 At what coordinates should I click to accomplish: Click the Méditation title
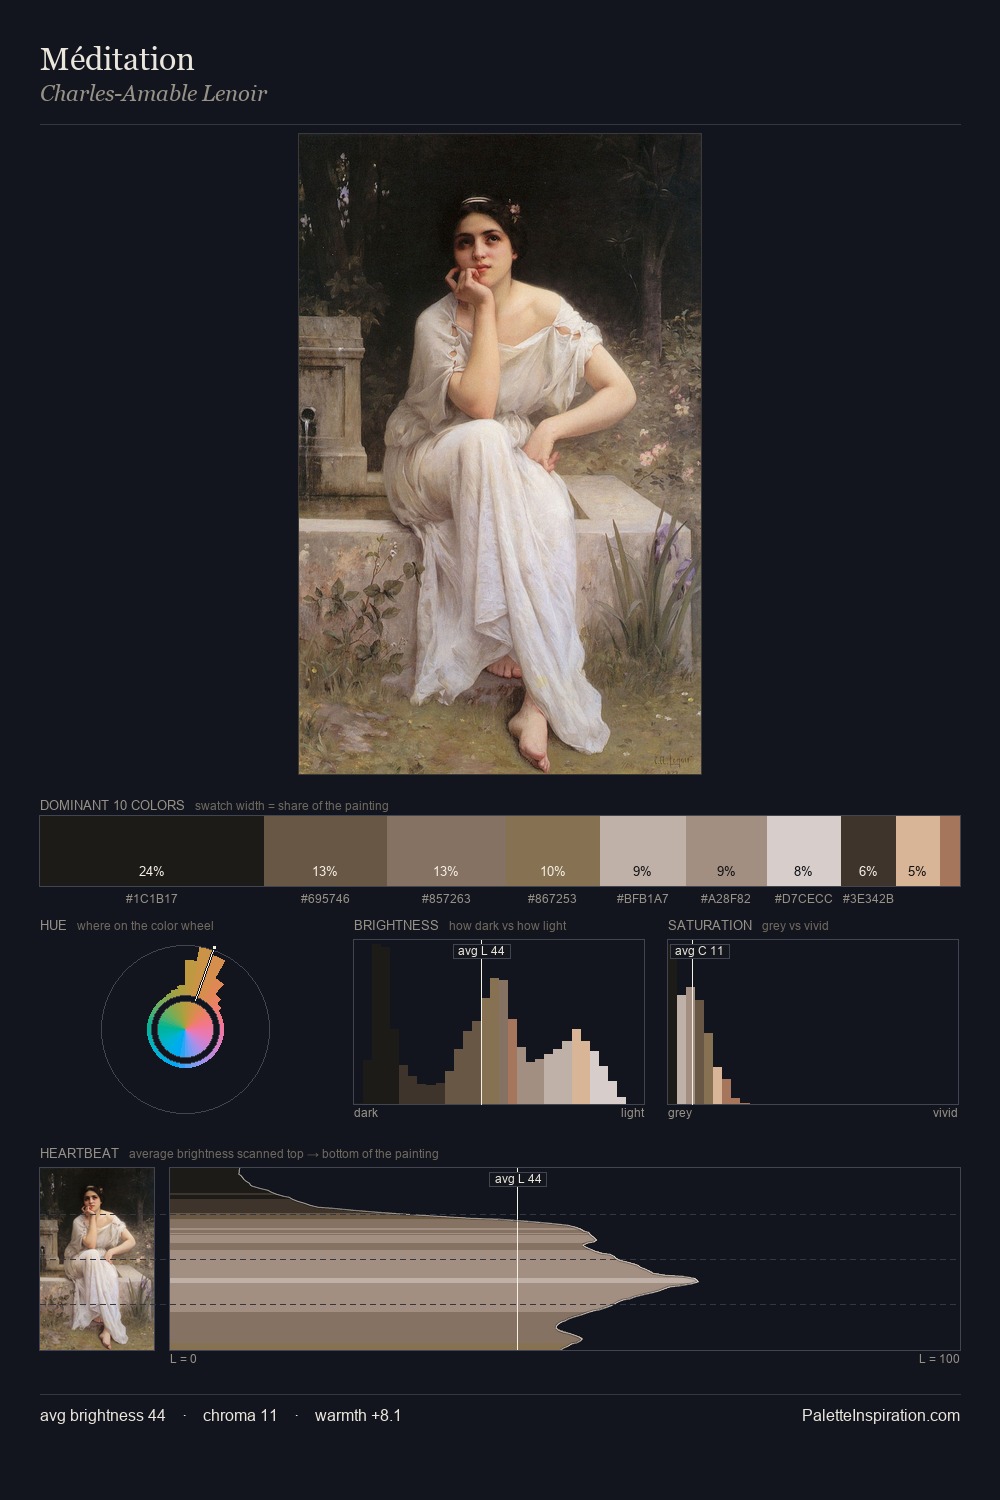tap(117, 60)
